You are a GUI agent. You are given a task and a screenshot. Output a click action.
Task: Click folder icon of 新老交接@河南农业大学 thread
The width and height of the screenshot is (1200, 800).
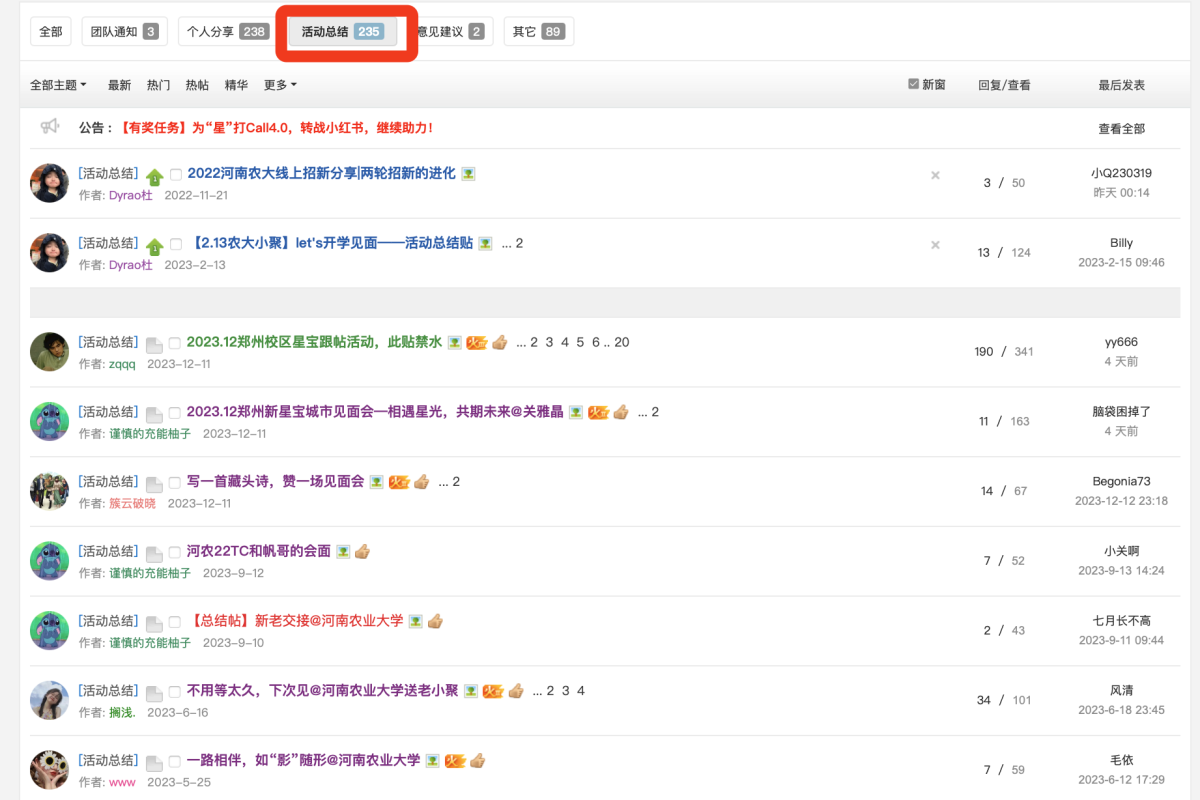click(154, 624)
